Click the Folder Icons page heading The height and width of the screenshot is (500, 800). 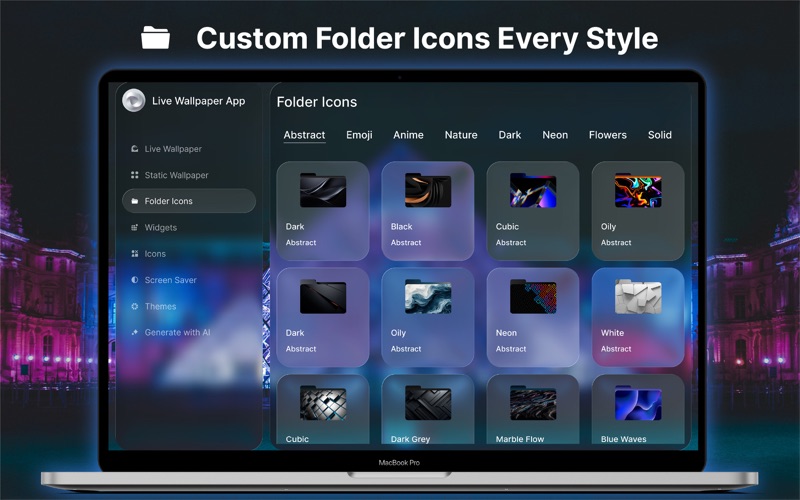click(x=317, y=102)
